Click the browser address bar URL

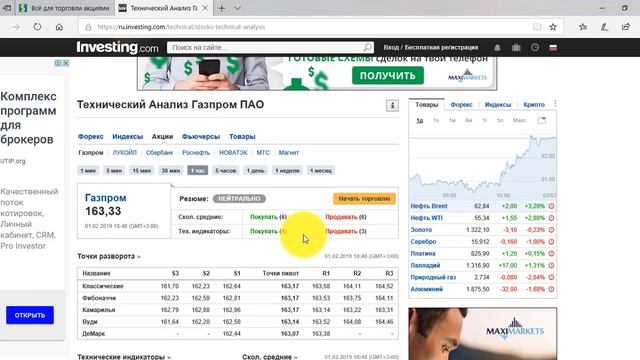tap(181, 27)
